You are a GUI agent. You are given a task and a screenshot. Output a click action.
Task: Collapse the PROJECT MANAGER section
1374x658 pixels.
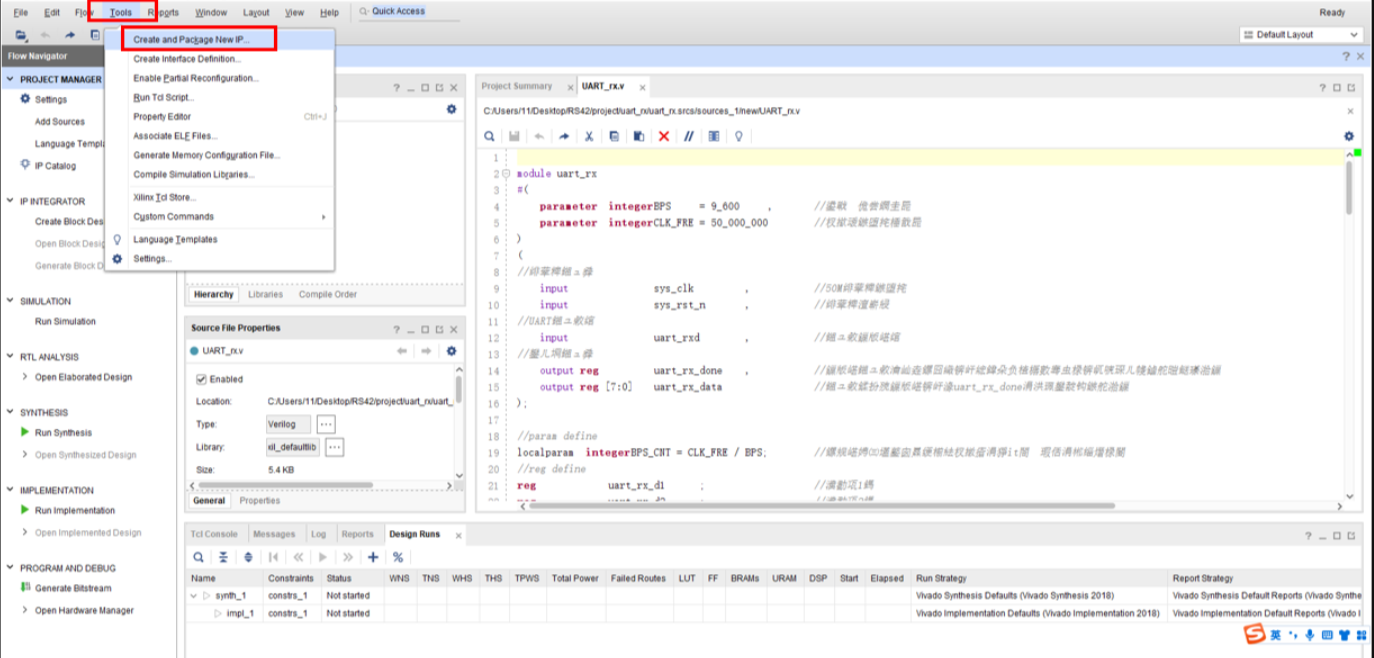click(x=11, y=79)
